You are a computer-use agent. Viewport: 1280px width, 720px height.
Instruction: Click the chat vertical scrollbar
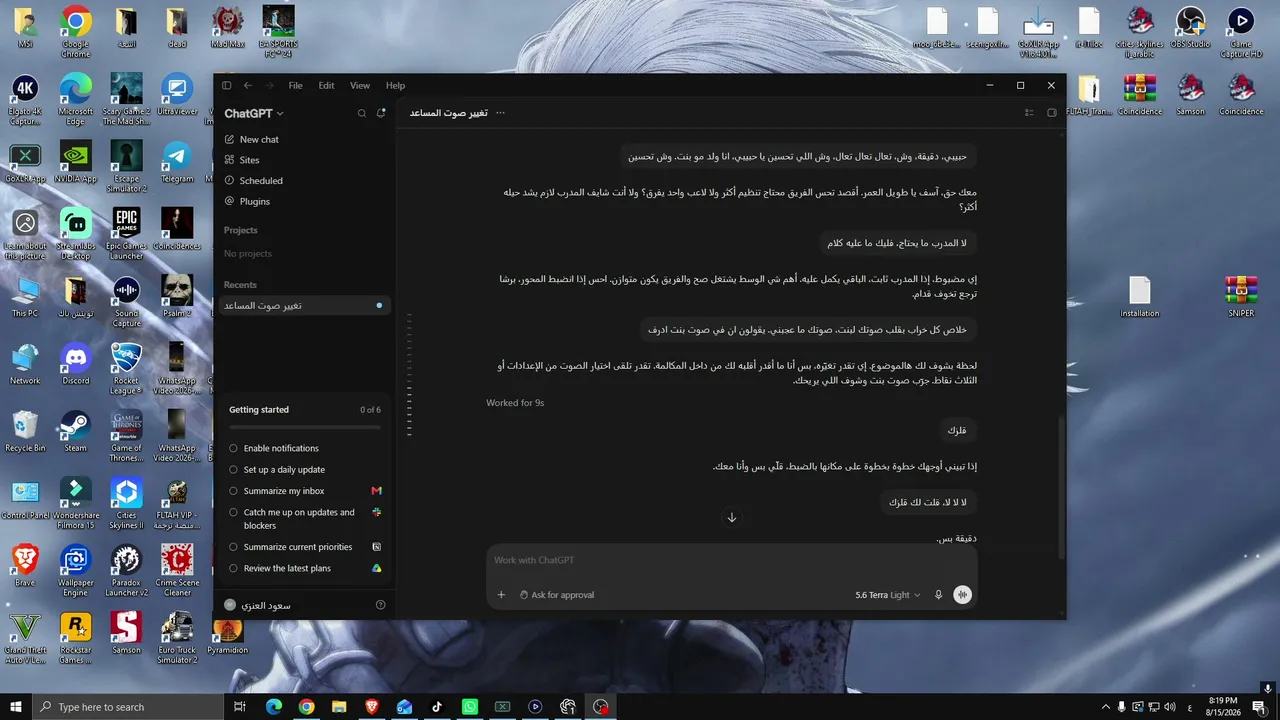tap(1061, 485)
